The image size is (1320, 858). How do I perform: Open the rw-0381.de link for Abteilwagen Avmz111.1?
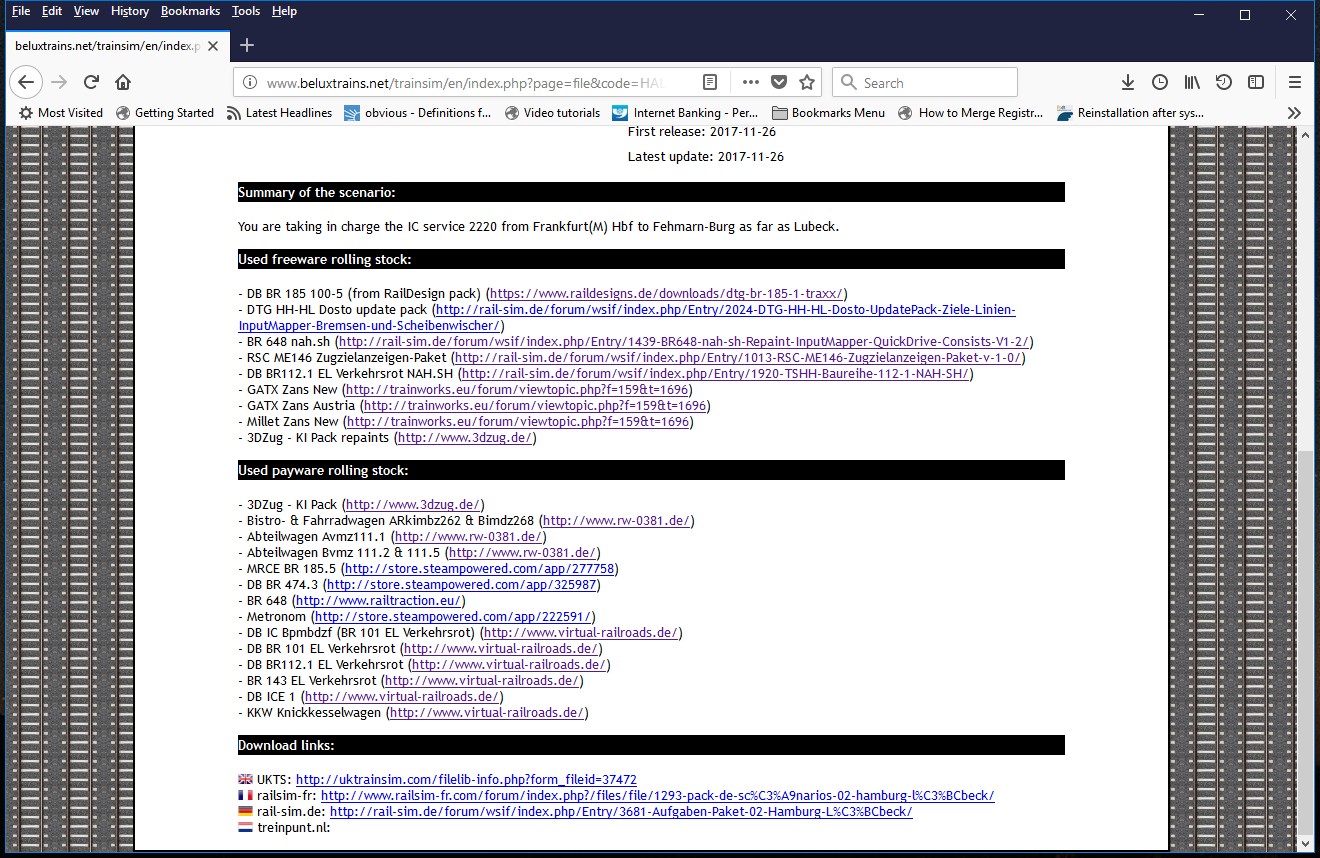pyautogui.click(x=468, y=537)
